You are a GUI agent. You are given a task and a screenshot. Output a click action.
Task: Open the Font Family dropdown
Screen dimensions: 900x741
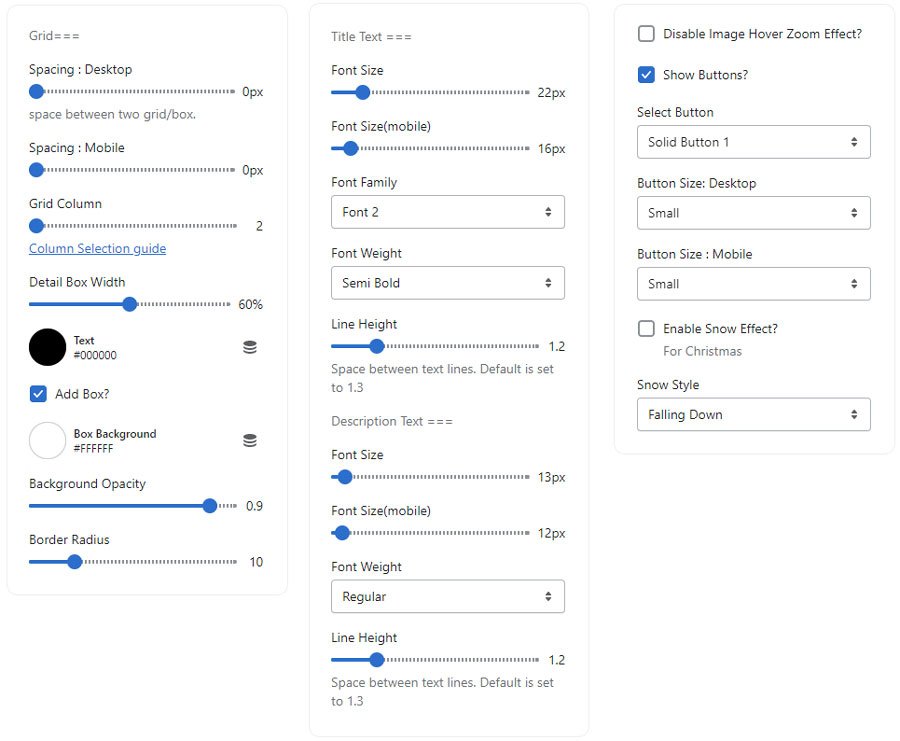point(447,212)
